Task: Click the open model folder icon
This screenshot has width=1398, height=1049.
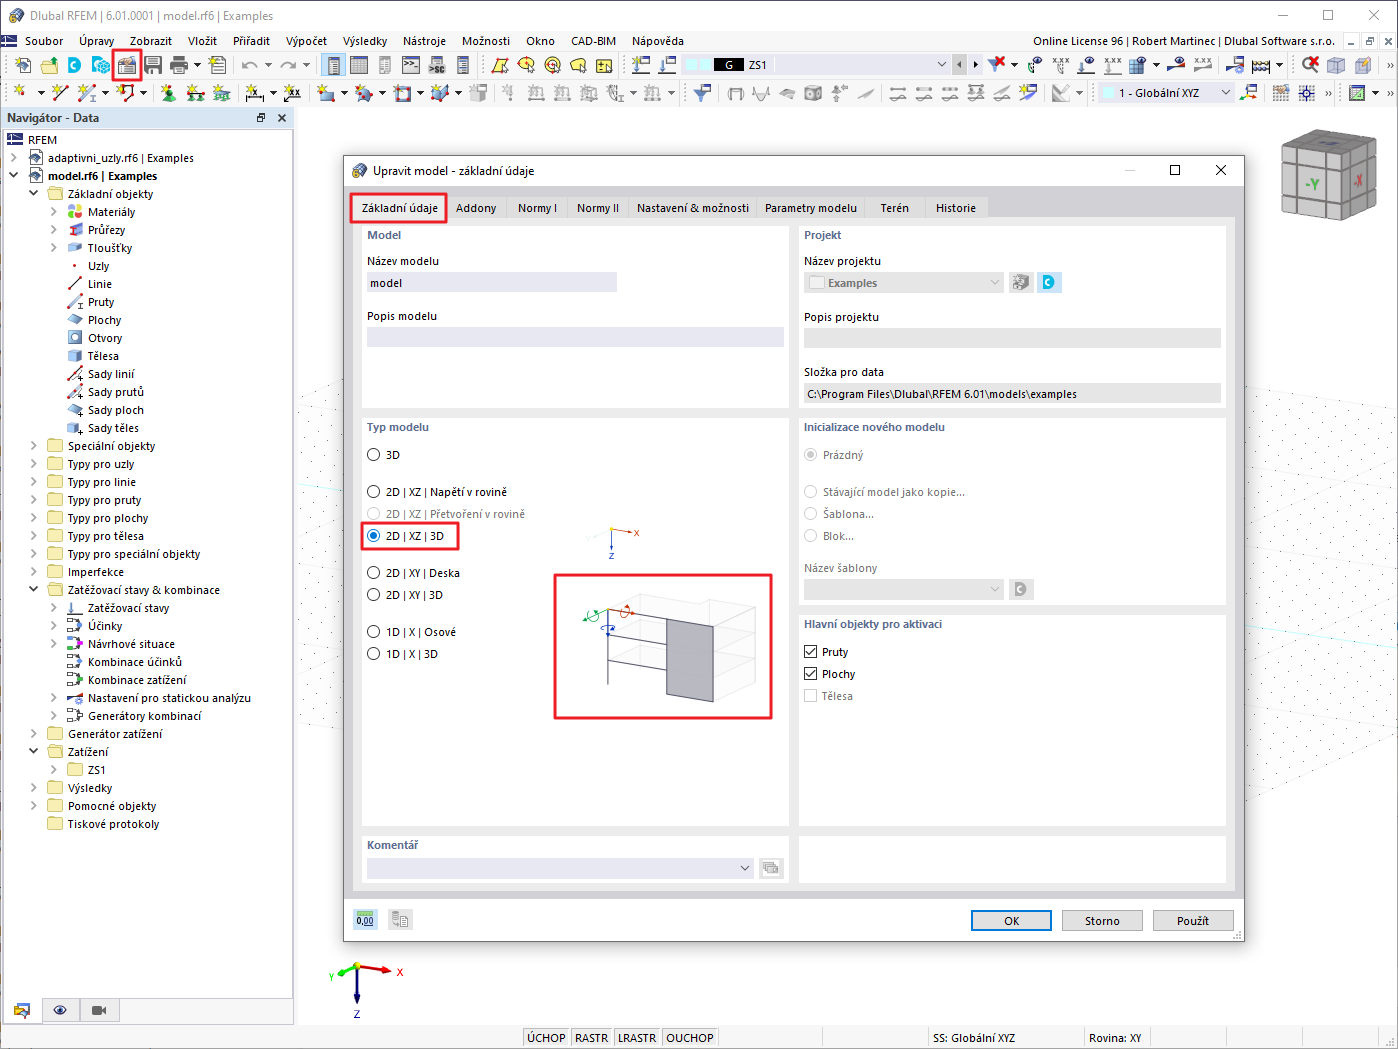Action: coord(48,65)
